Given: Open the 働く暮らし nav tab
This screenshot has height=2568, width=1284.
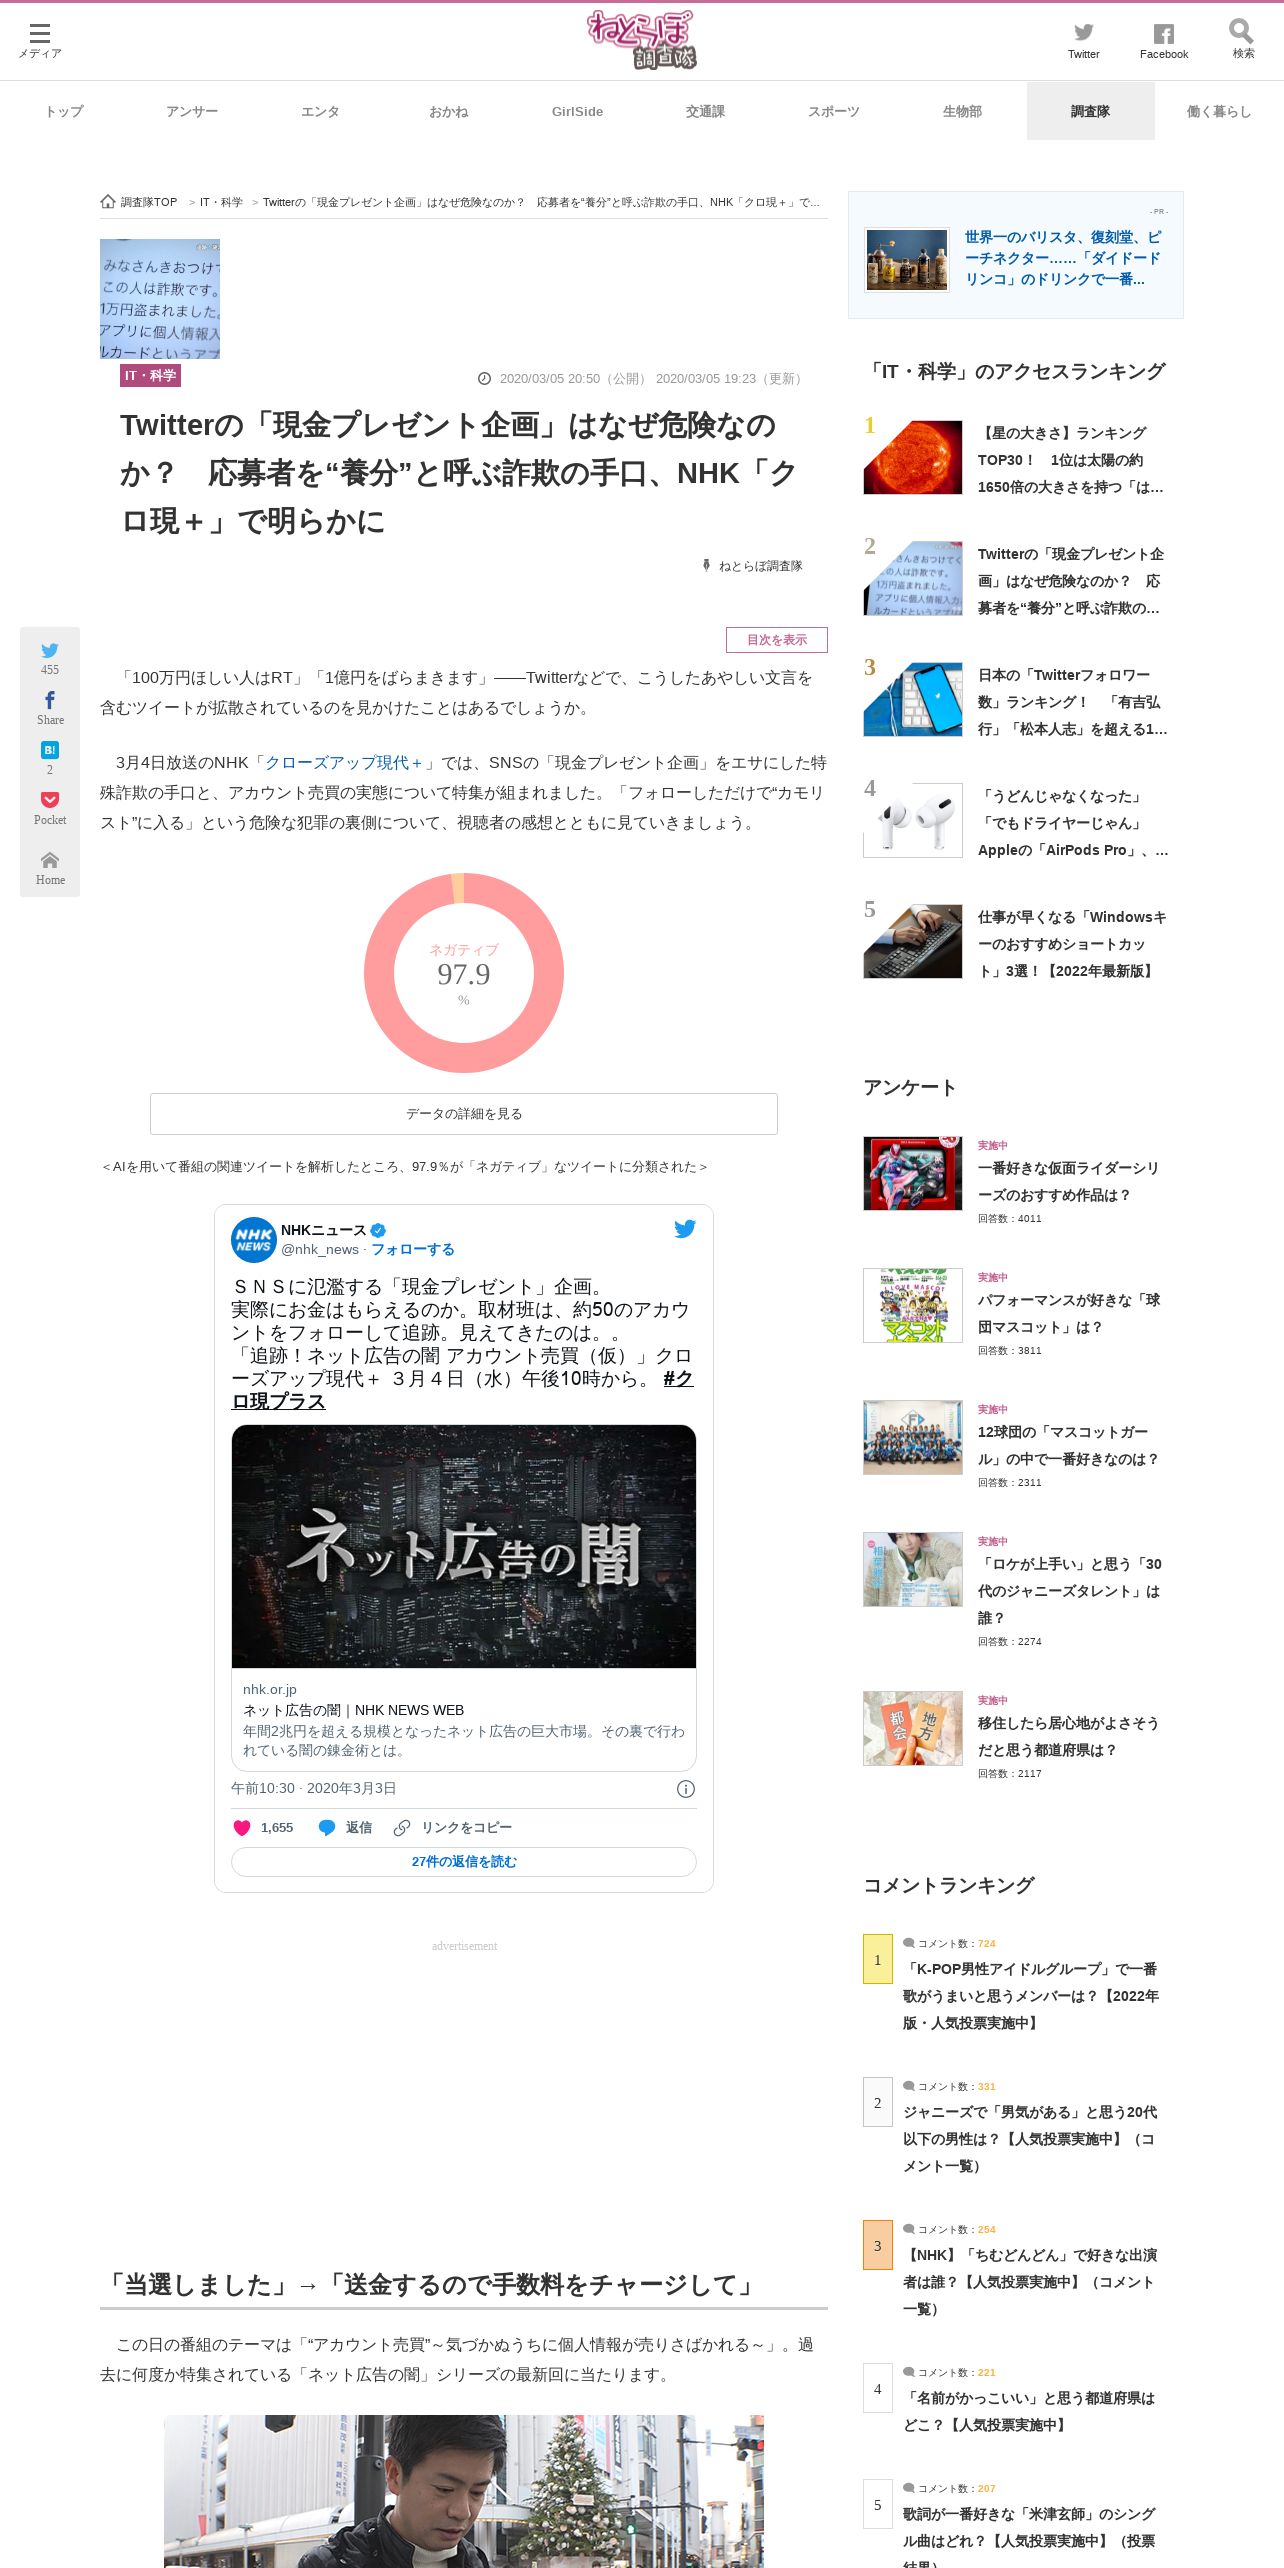Looking at the screenshot, I should [x=1219, y=111].
